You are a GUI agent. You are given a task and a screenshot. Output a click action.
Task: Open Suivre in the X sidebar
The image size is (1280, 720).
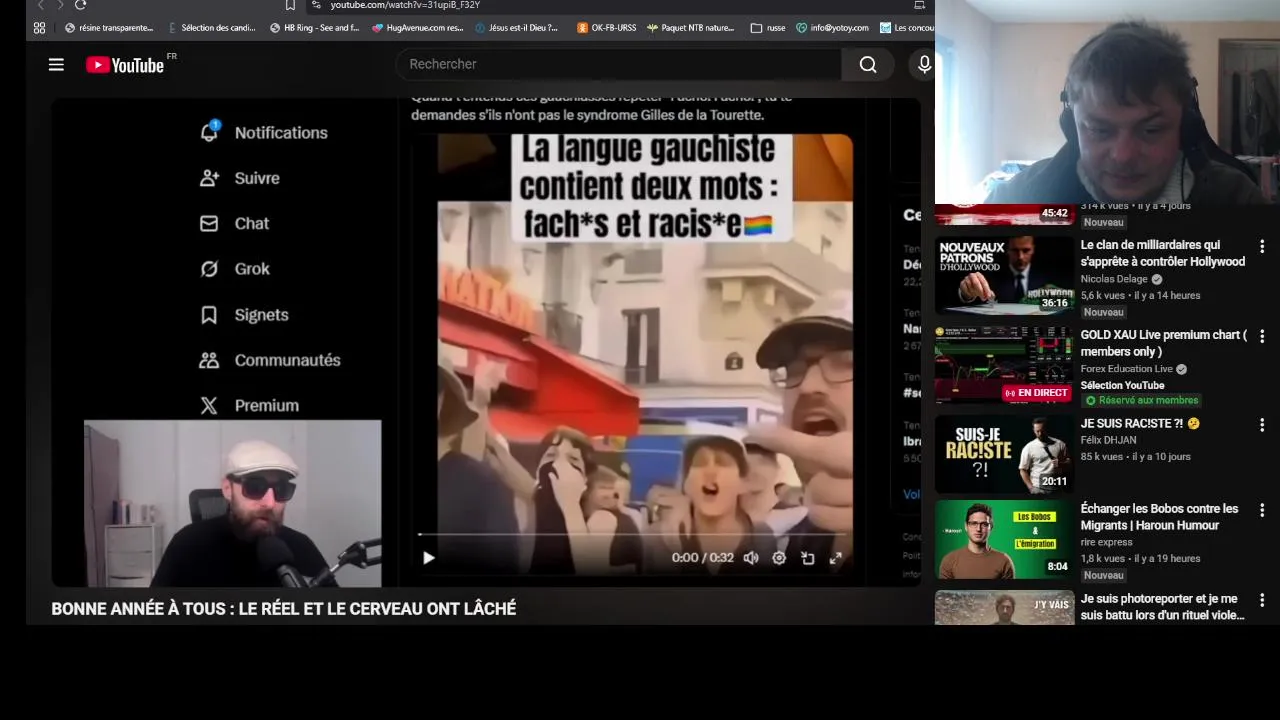coord(240,178)
